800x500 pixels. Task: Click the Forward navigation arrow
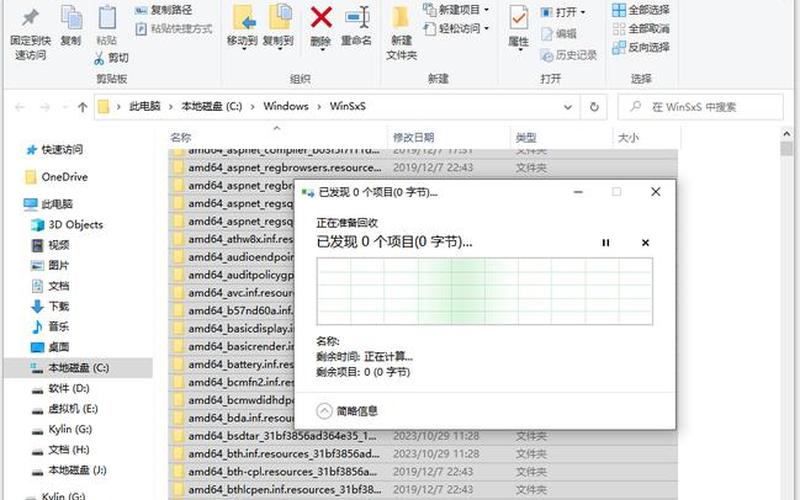click(45, 107)
